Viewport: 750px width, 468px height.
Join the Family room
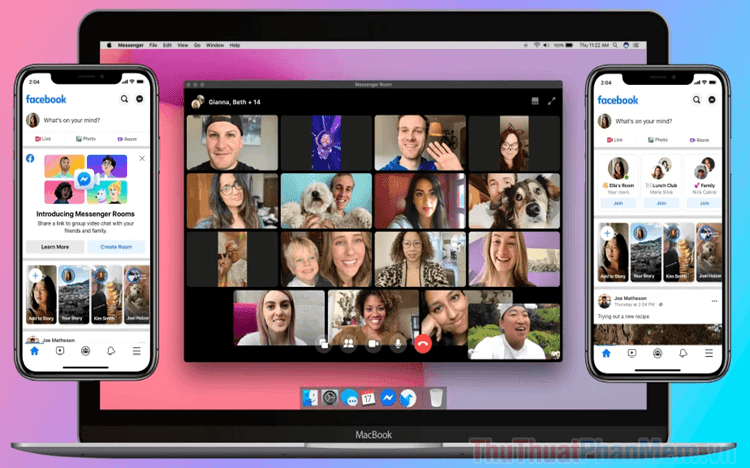pyautogui.click(x=704, y=203)
